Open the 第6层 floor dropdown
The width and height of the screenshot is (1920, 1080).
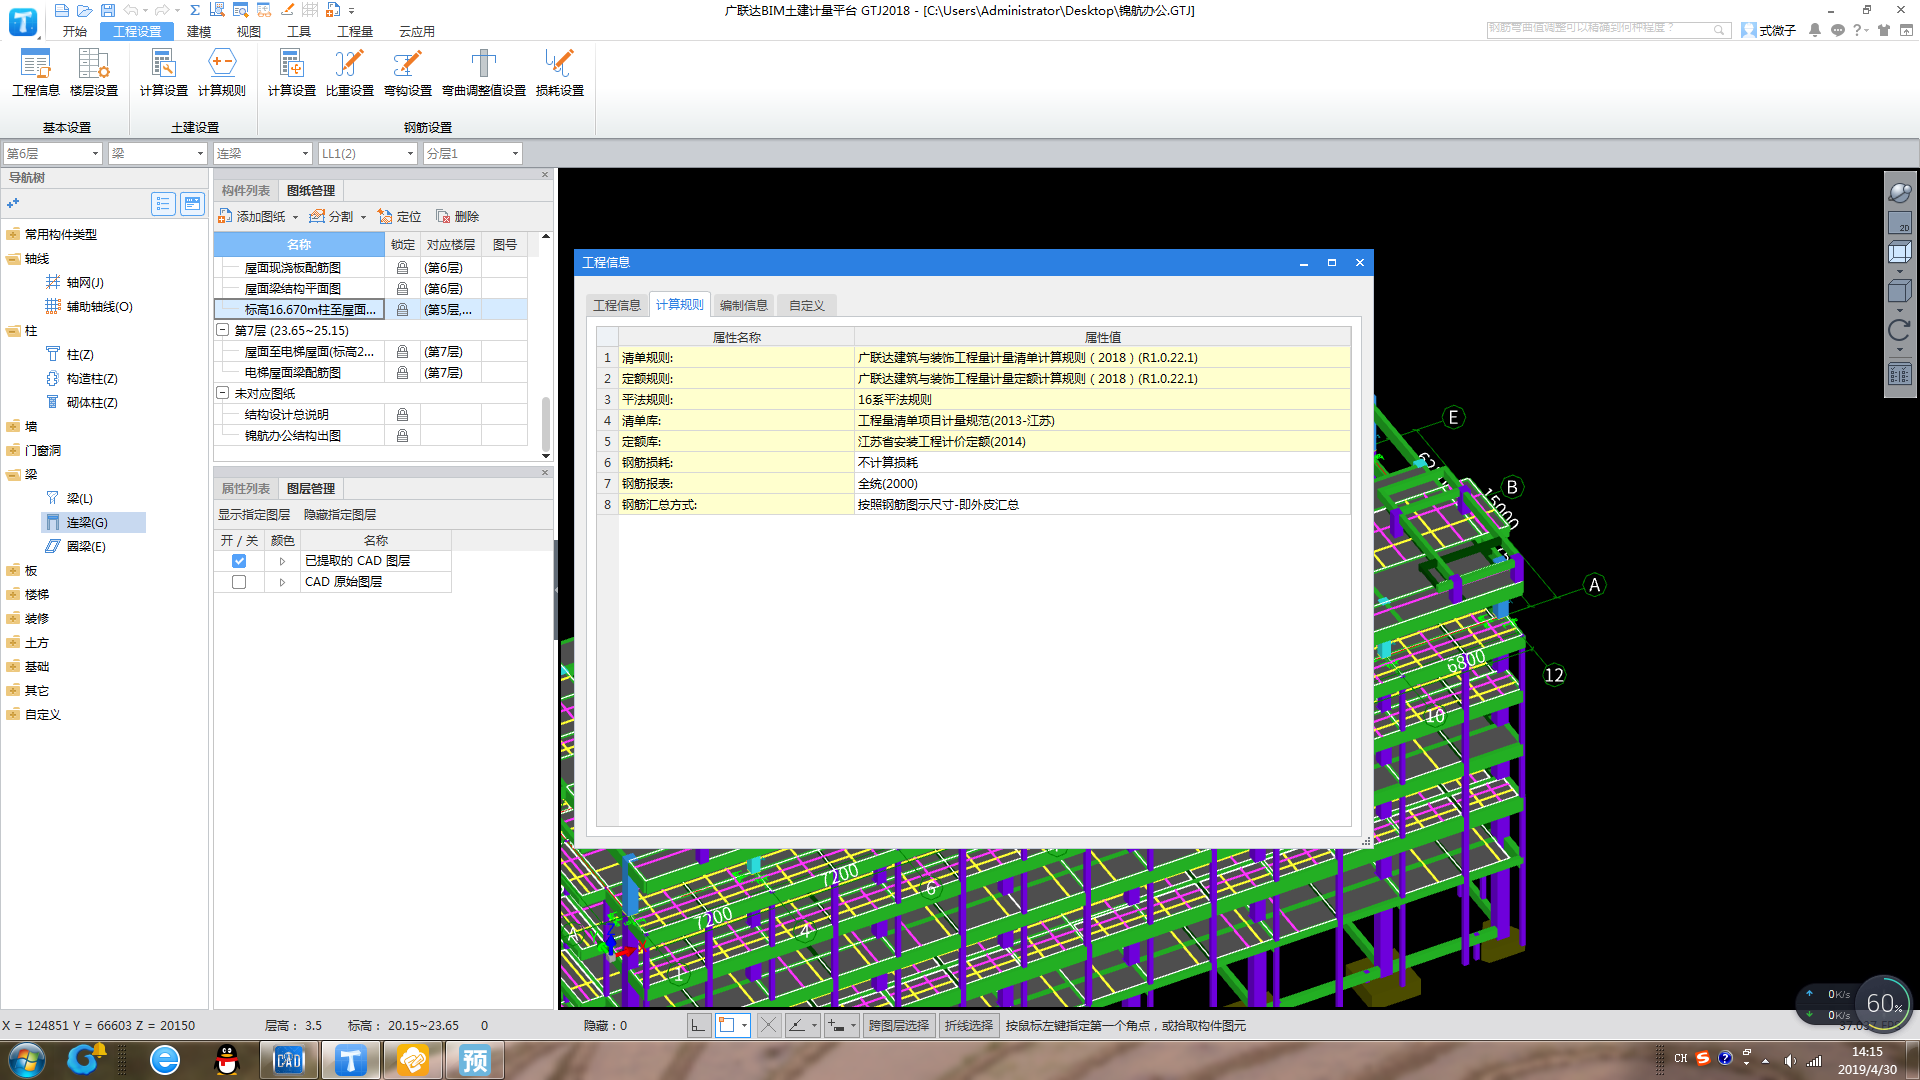point(53,153)
